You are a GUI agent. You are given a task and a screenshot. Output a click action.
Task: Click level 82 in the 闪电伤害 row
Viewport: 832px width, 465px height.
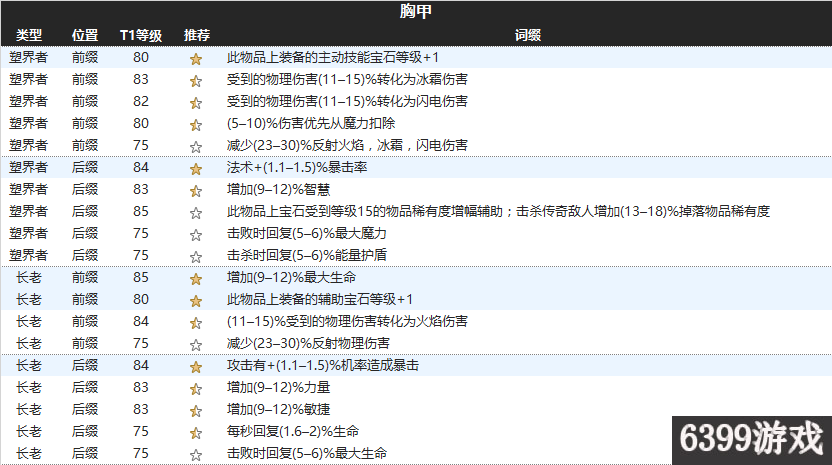[x=141, y=101]
